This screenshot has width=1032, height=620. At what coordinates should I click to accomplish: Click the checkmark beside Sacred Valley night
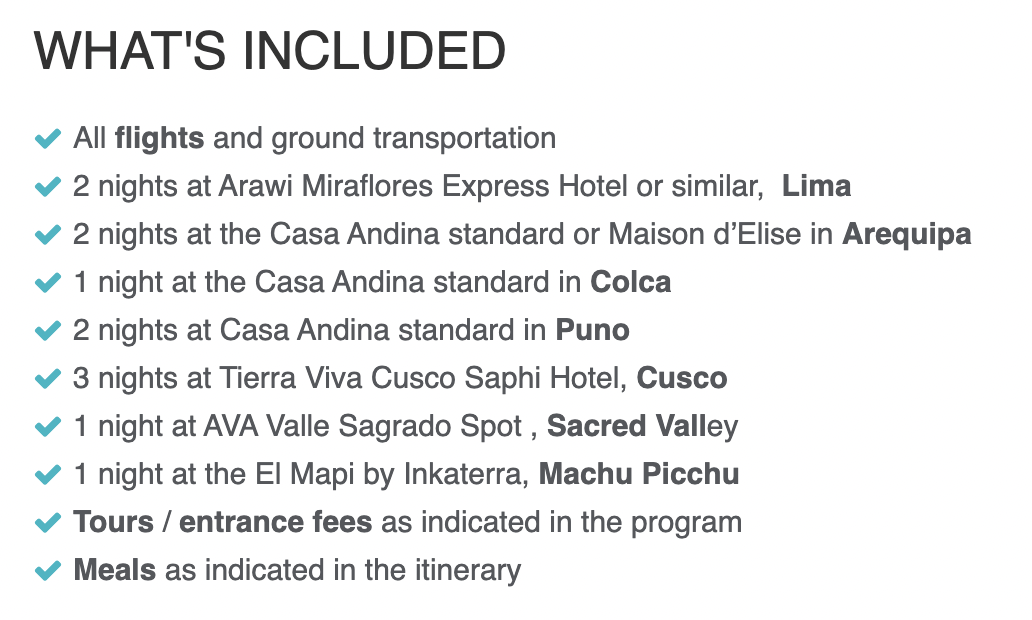[x=48, y=427]
